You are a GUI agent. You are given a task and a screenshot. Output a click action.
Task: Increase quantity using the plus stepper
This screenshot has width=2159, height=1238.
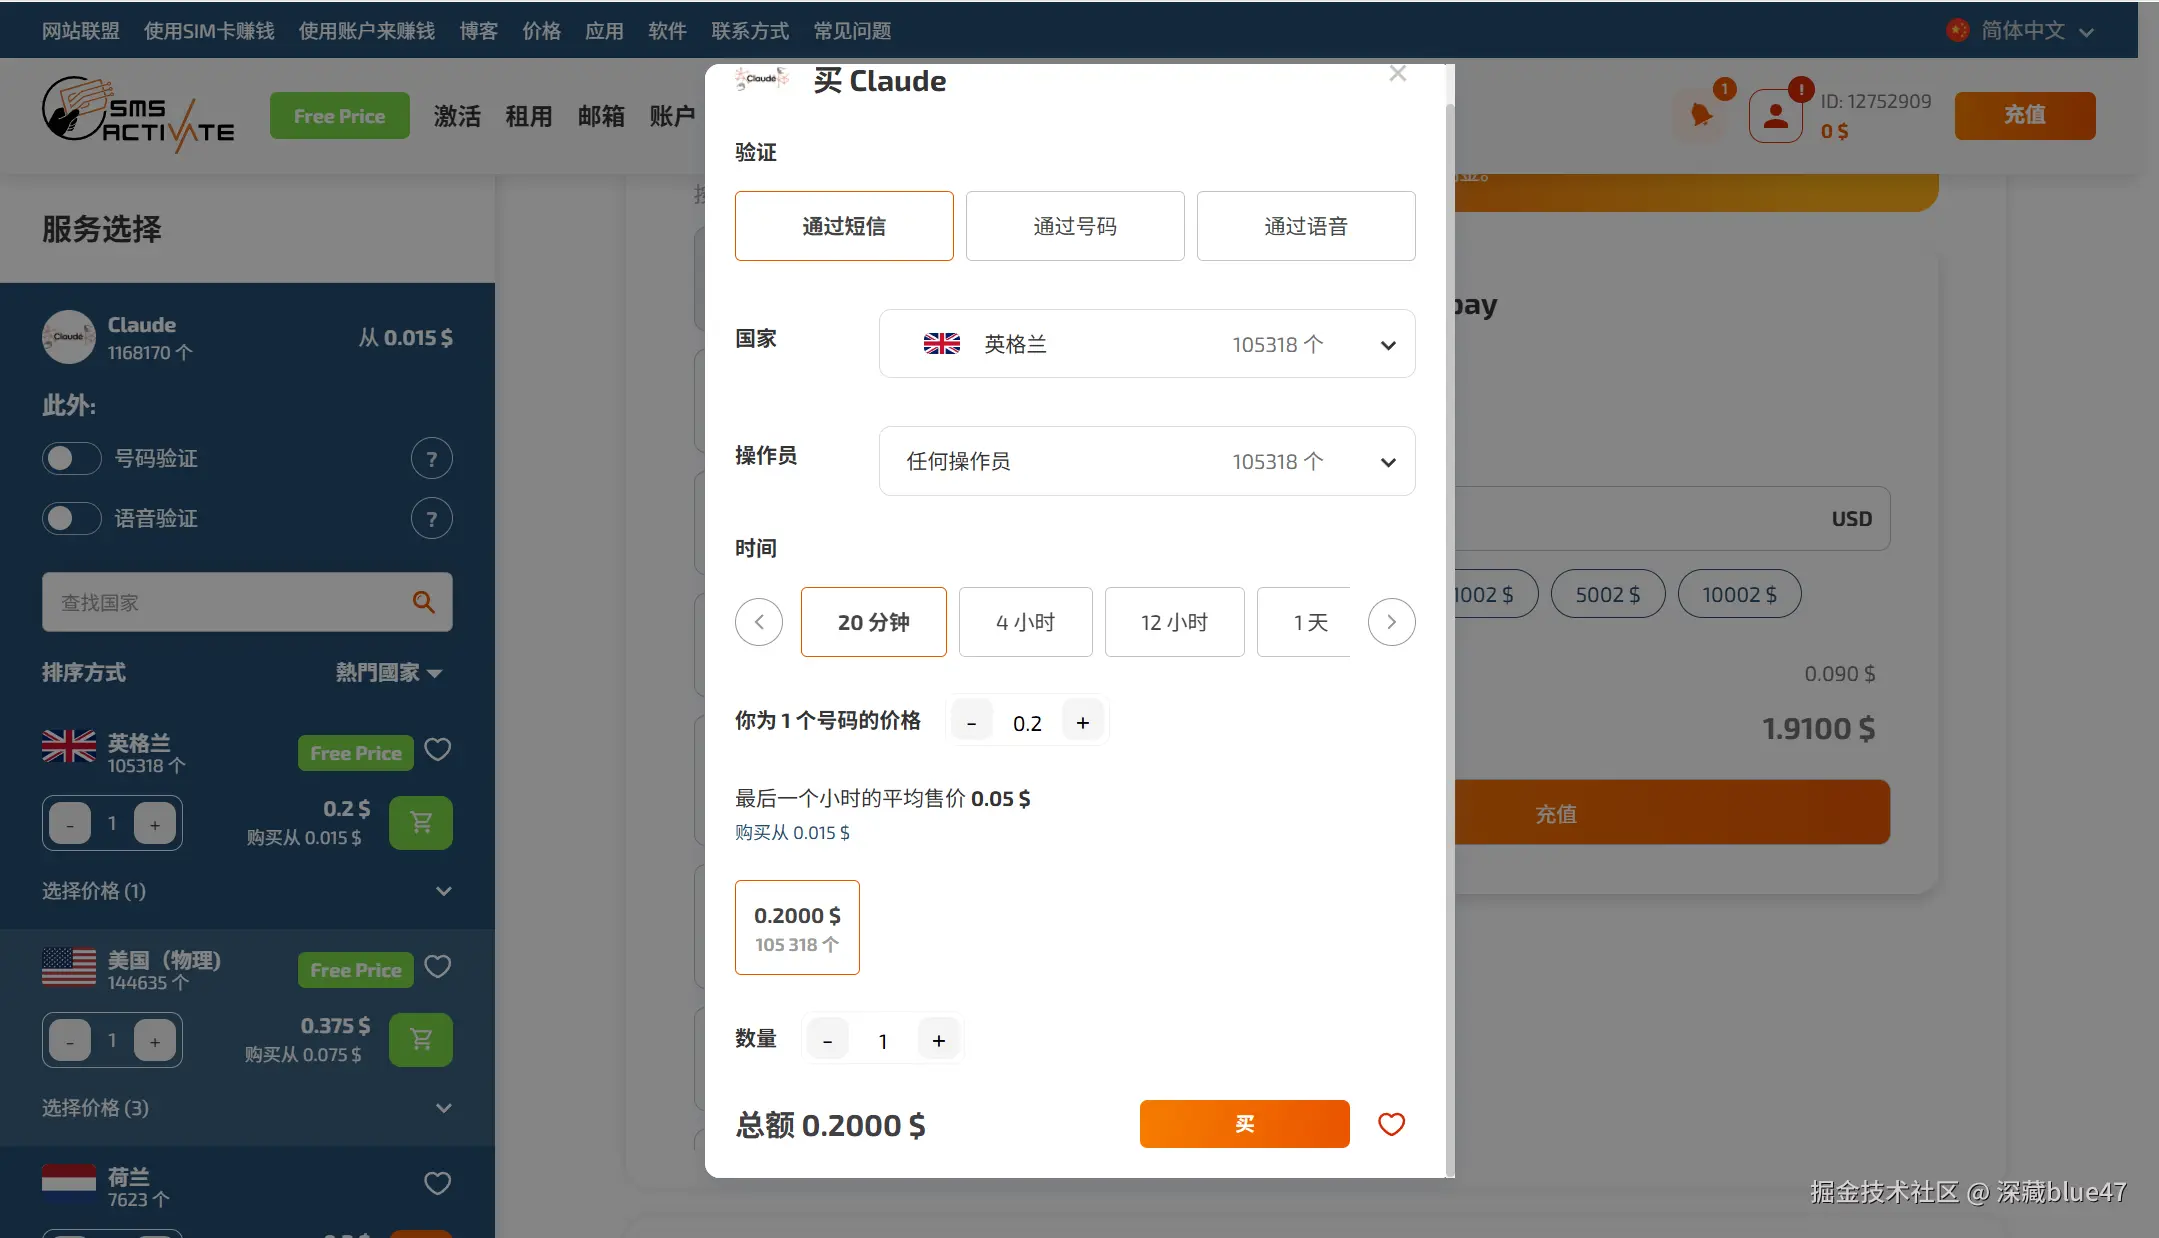[937, 1039]
